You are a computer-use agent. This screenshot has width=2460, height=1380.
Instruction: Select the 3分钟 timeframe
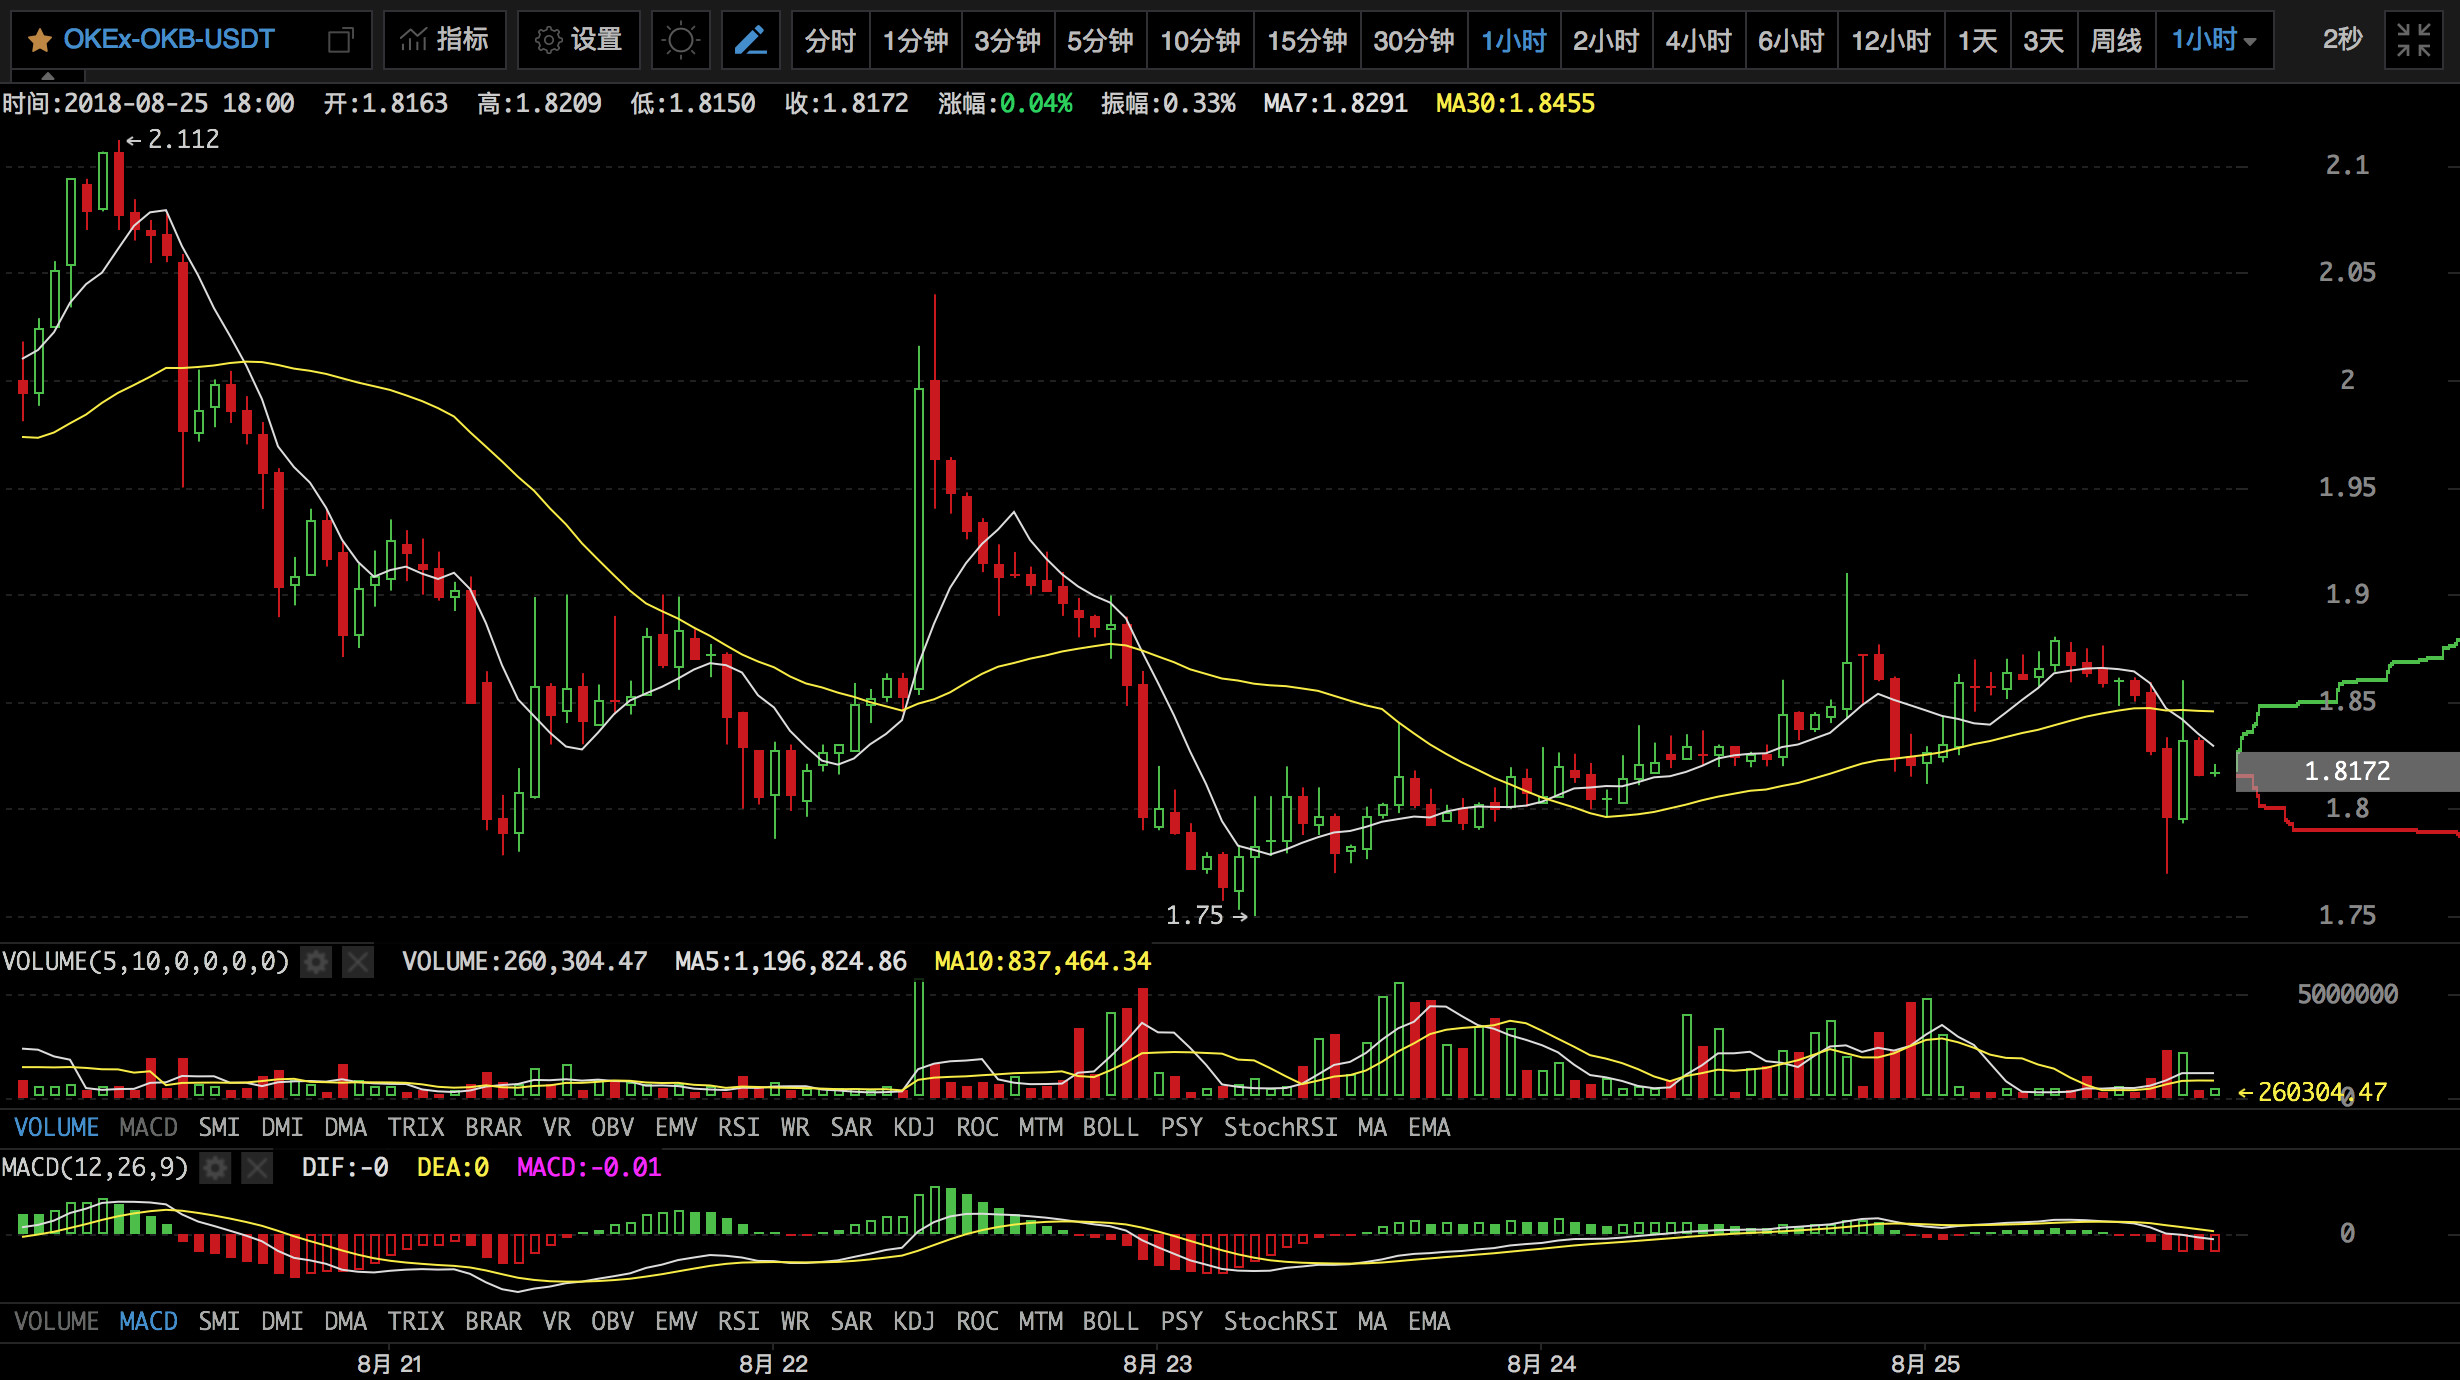[x=1008, y=40]
